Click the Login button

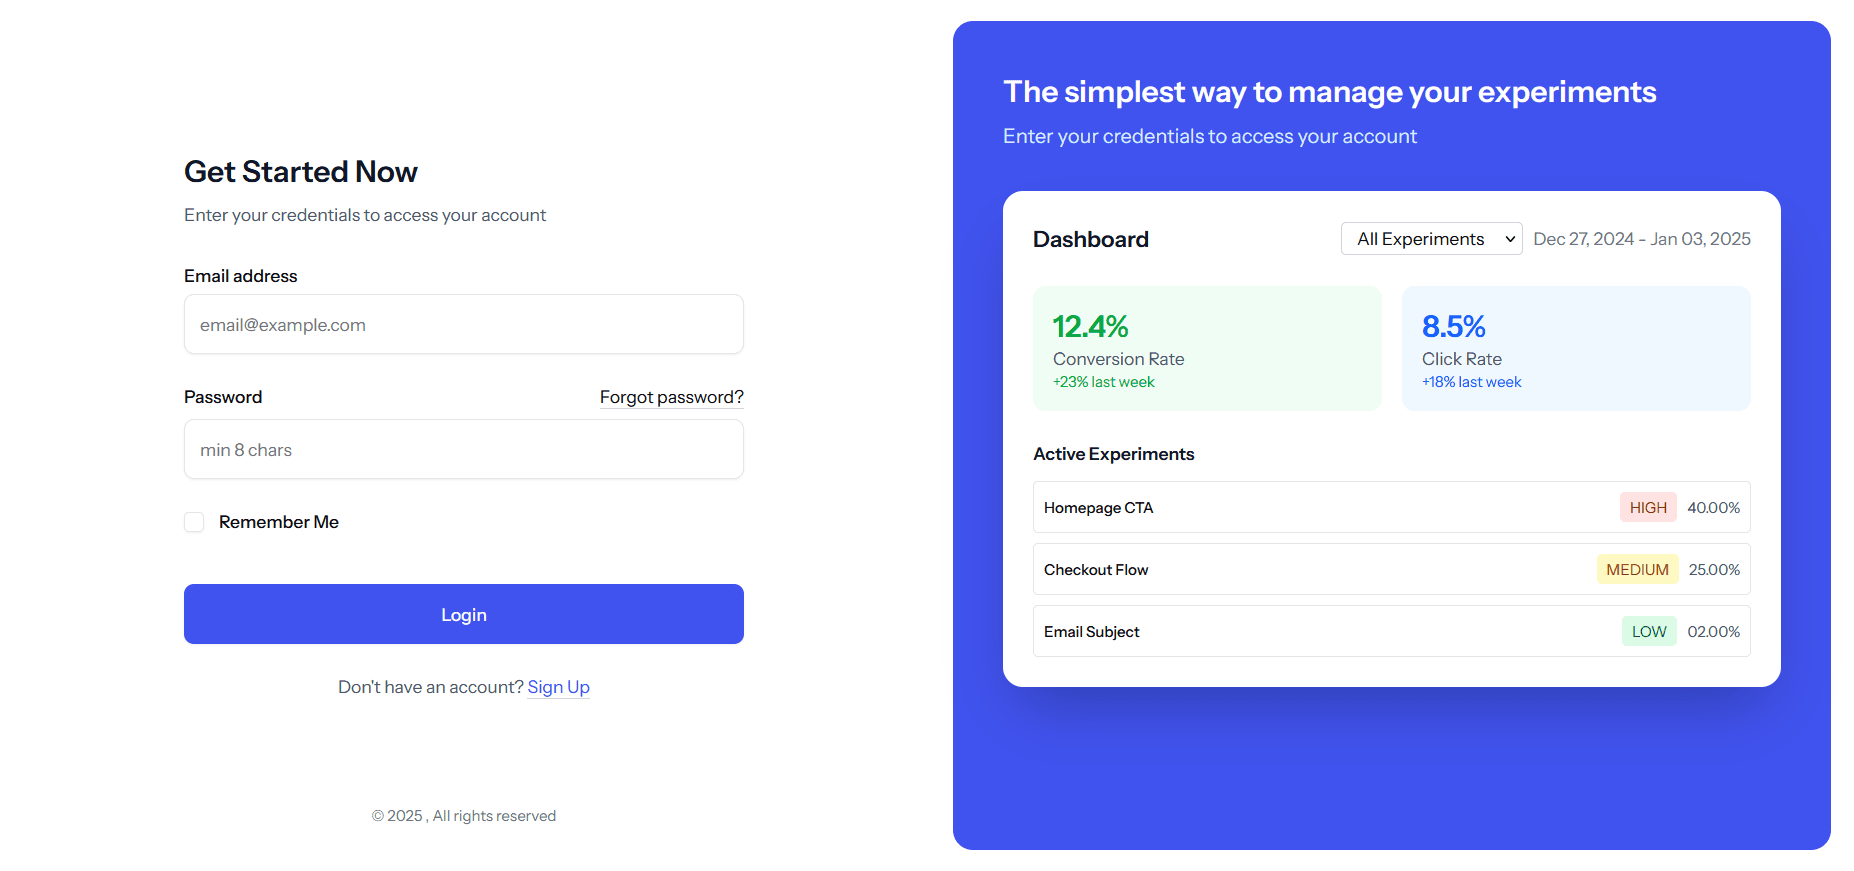(x=463, y=614)
